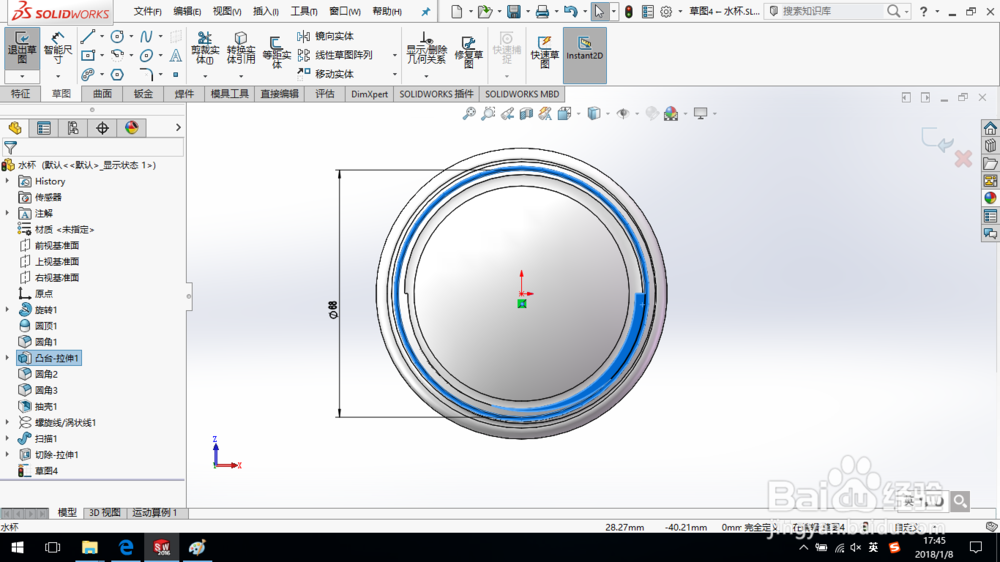This screenshot has height=562, width=1000.
Task: Open the DisplayManager tab icon
Action: 131,128
